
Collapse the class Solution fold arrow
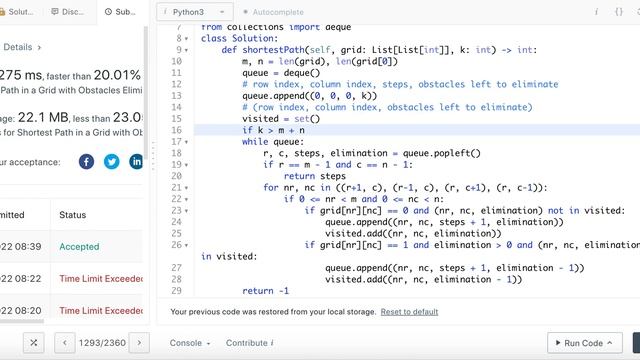click(x=187, y=39)
